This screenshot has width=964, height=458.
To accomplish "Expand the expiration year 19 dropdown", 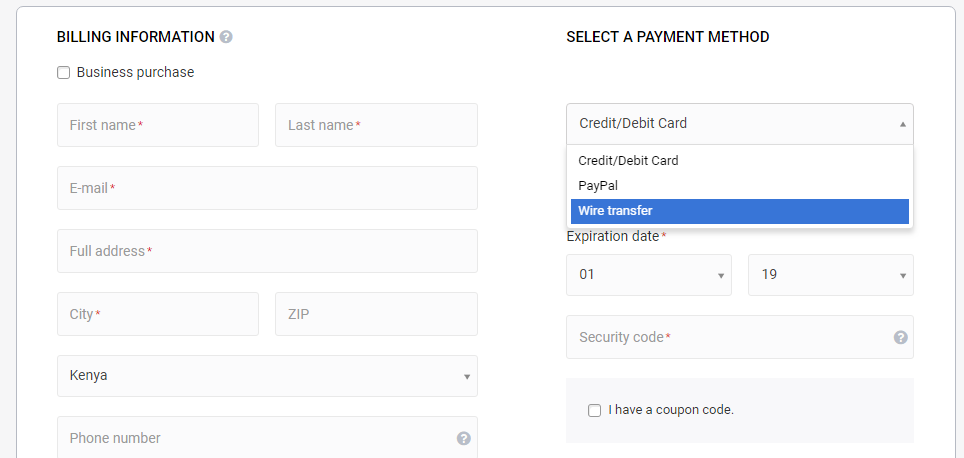I will pyautogui.click(x=830, y=275).
